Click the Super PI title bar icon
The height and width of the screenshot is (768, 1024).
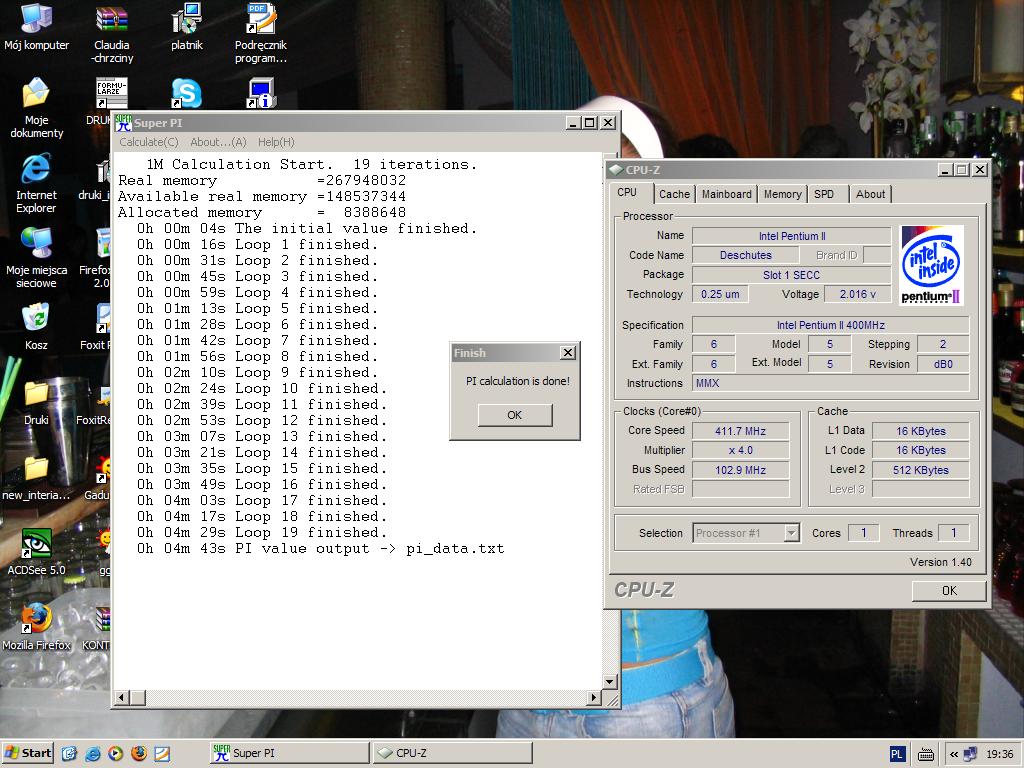123,123
